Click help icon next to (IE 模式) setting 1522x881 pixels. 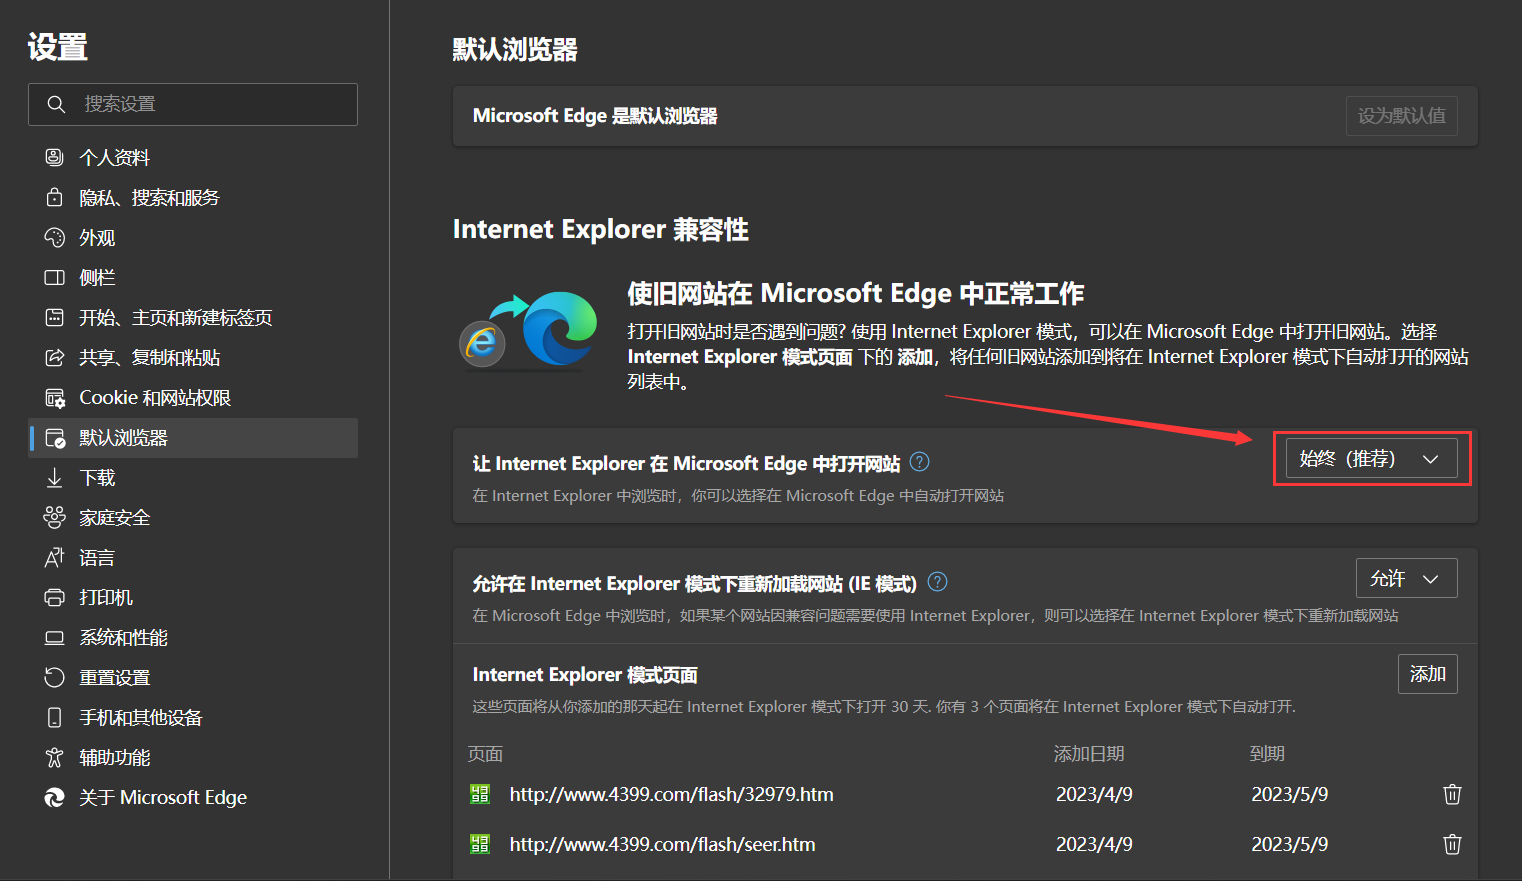[937, 582]
